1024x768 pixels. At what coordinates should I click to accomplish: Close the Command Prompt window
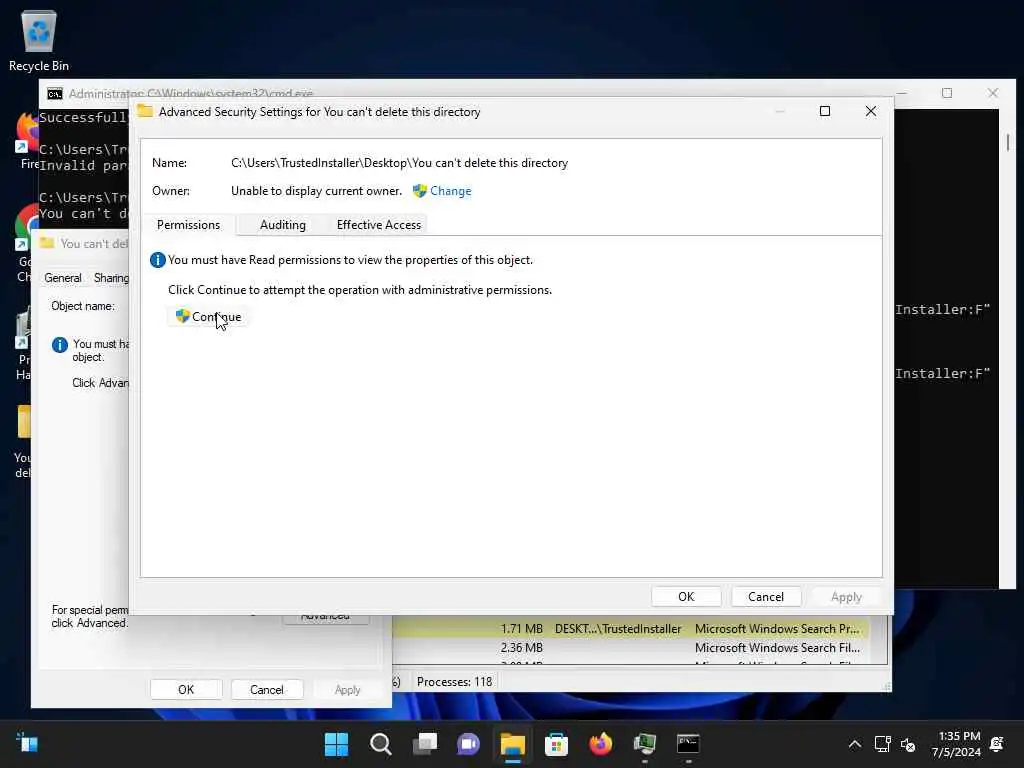point(993,93)
